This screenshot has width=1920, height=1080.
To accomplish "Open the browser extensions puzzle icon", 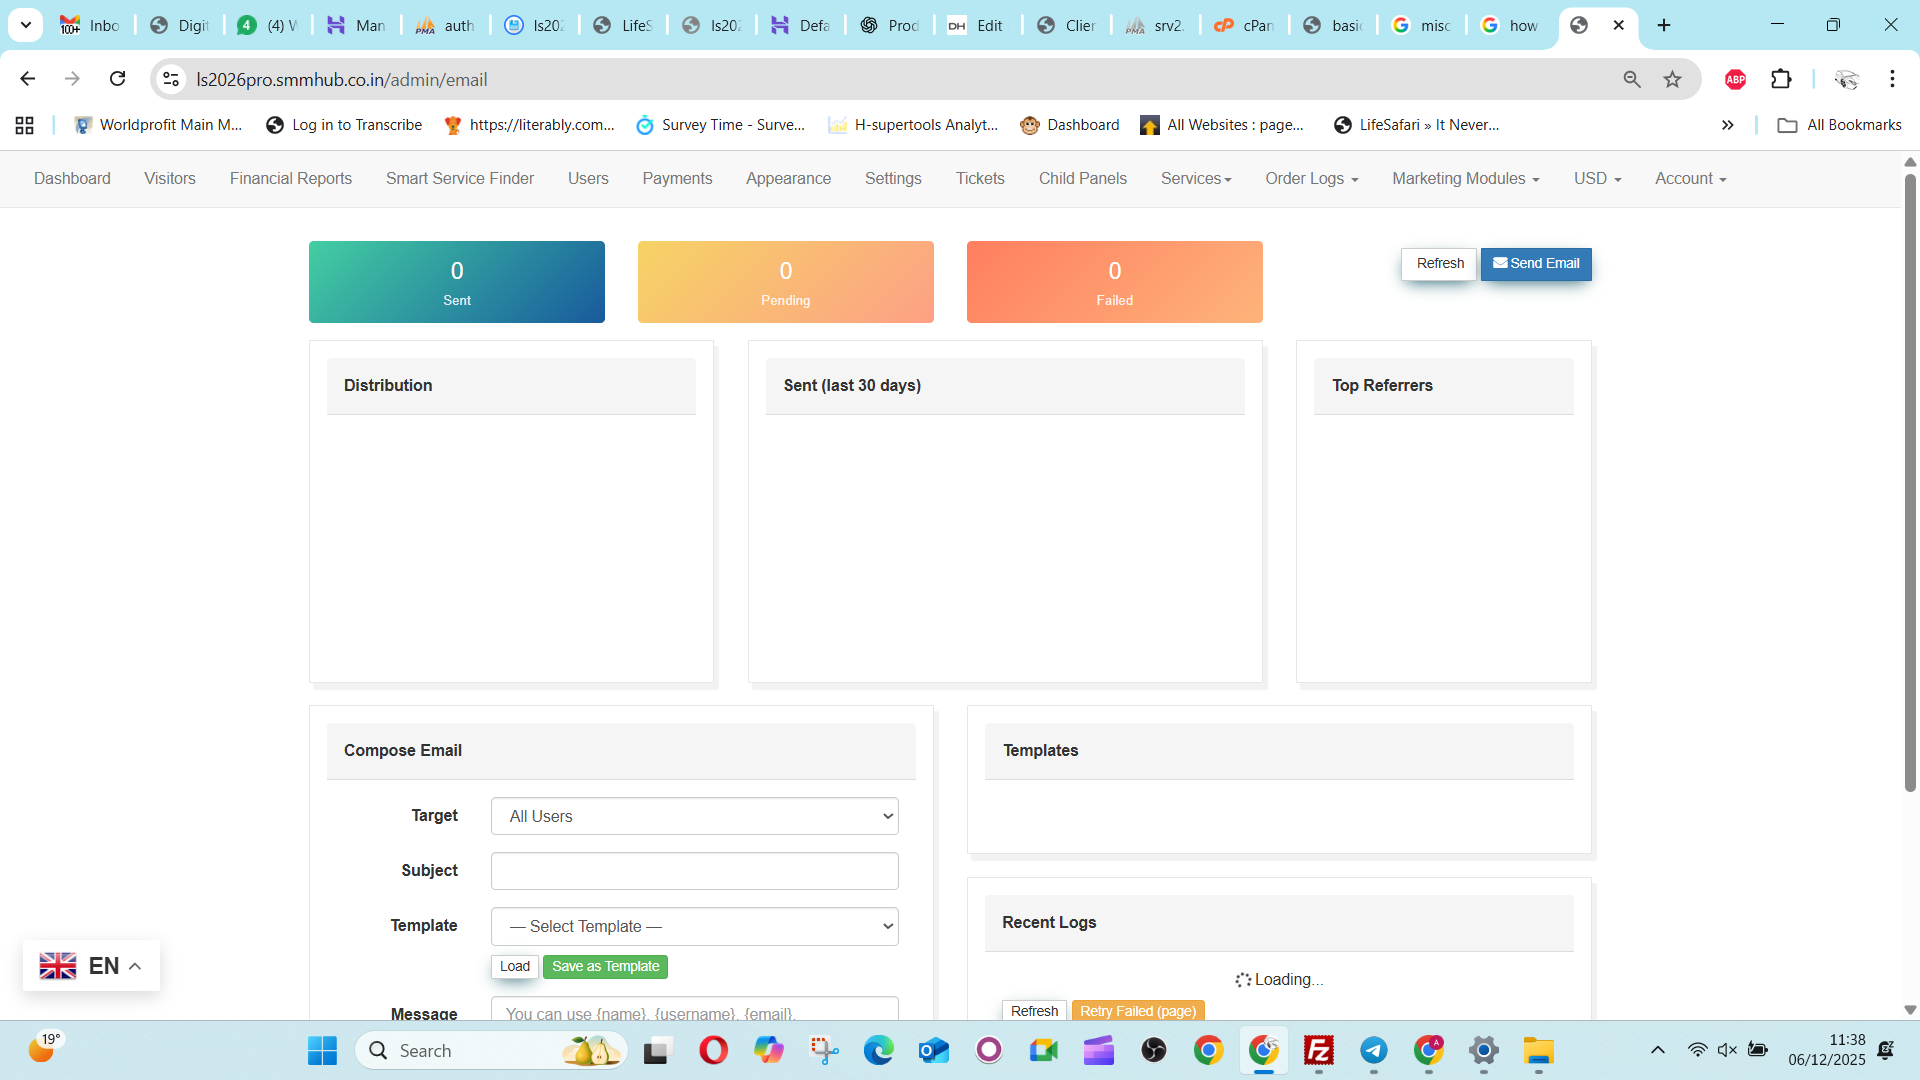I will [x=1781, y=79].
